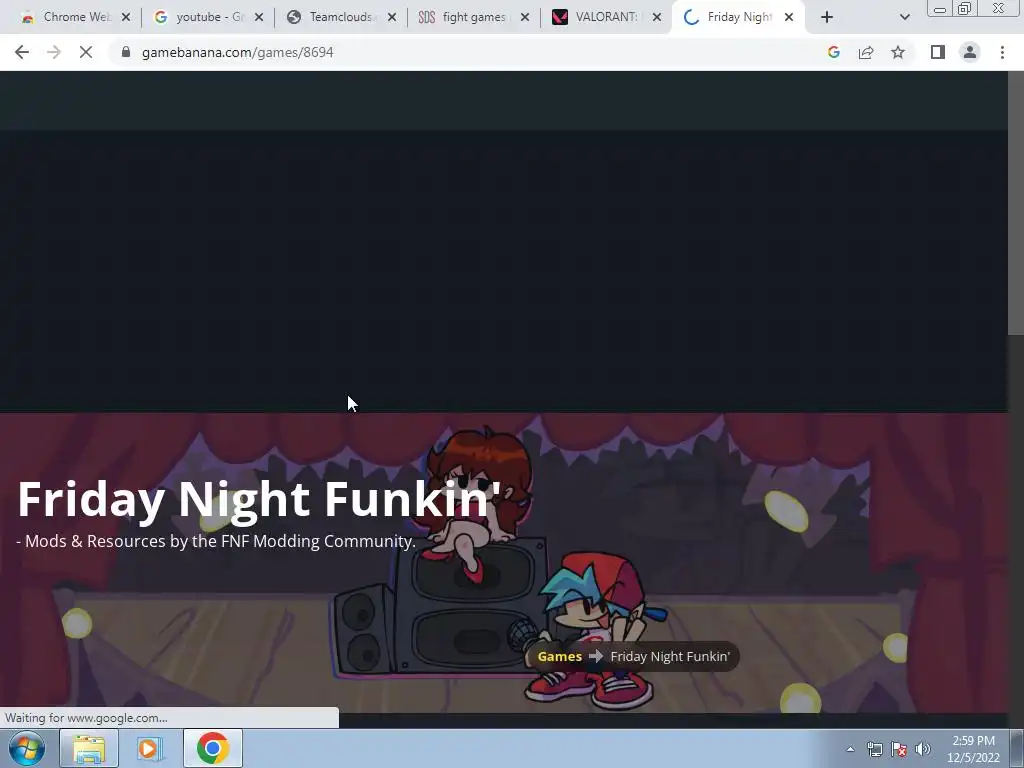Stop loading the page
This screenshot has width=1024, height=768.
click(x=86, y=52)
